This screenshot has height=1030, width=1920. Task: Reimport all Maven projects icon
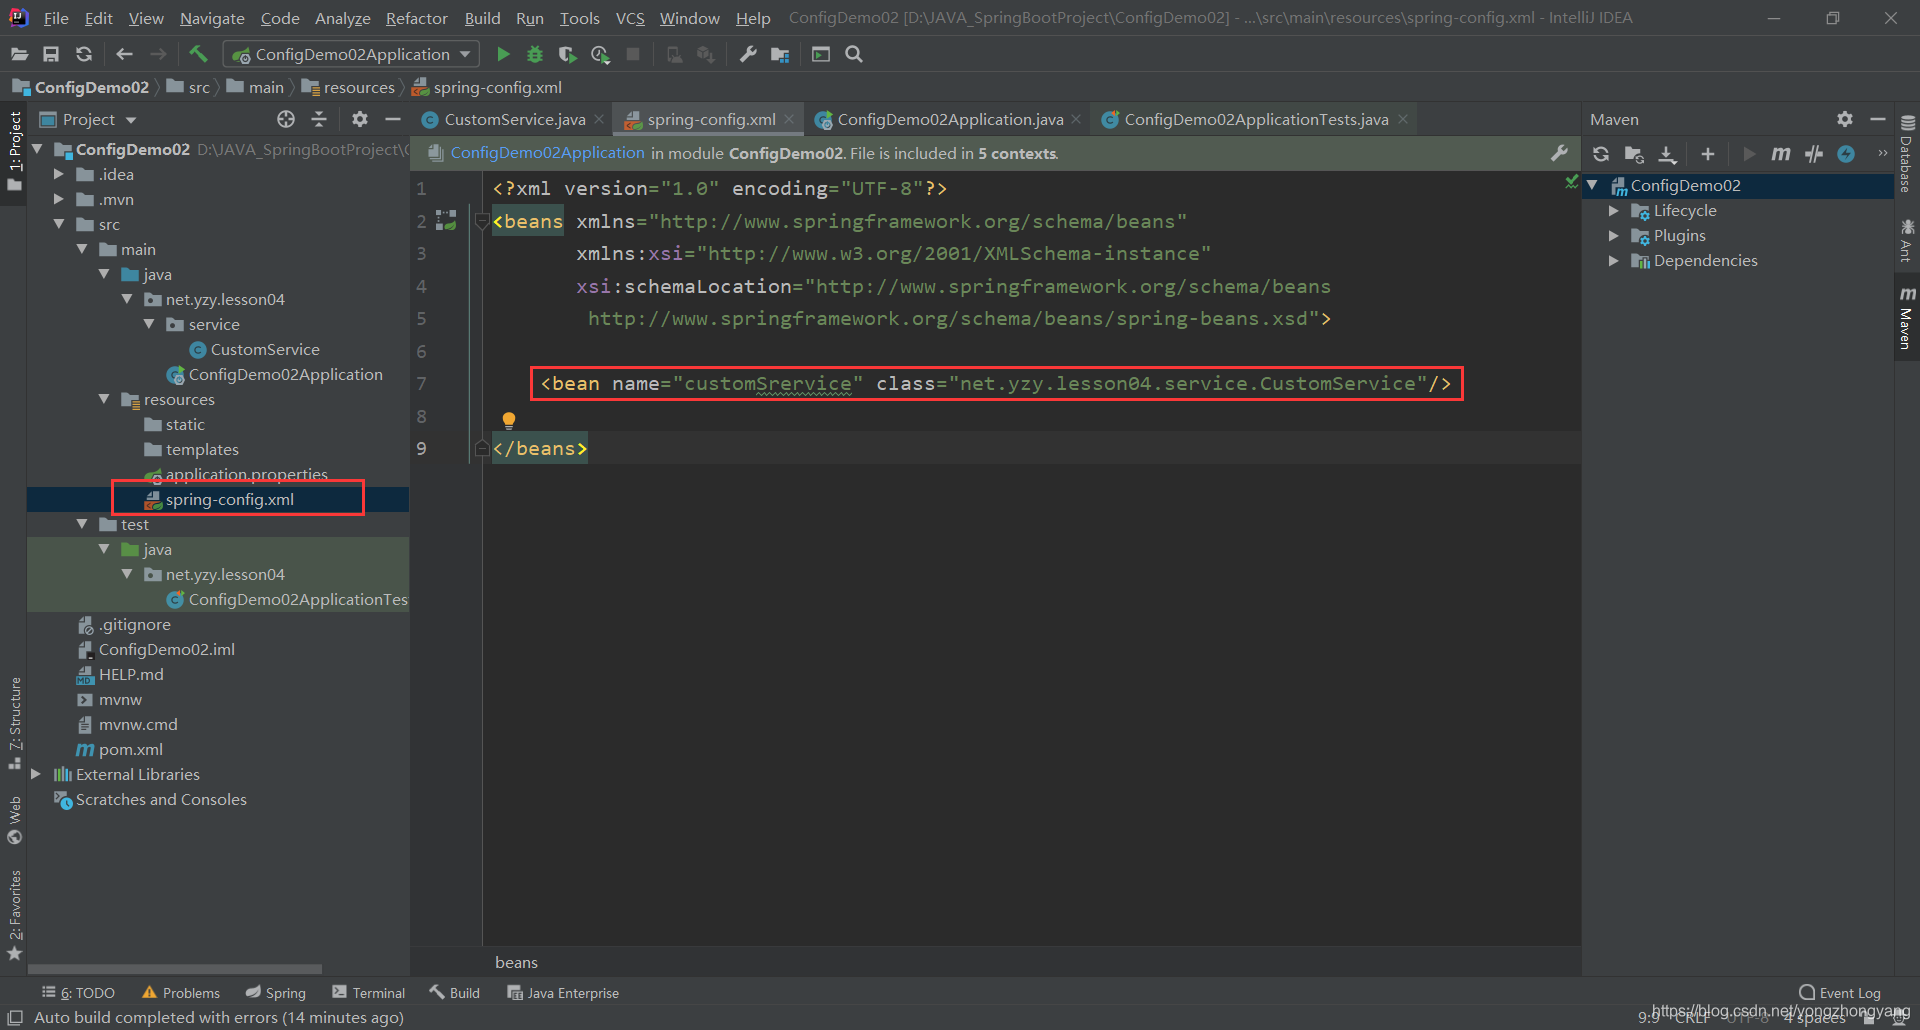click(x=1601, y=154)
